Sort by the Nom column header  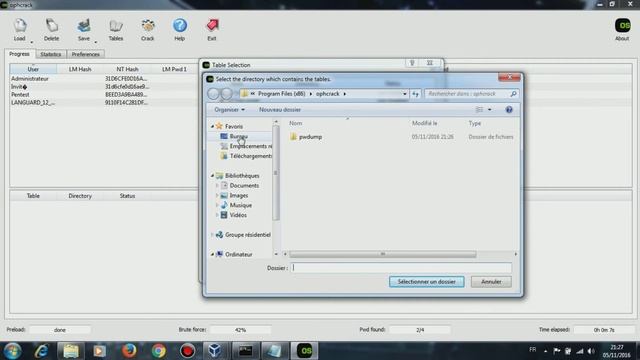click(296, 123)
